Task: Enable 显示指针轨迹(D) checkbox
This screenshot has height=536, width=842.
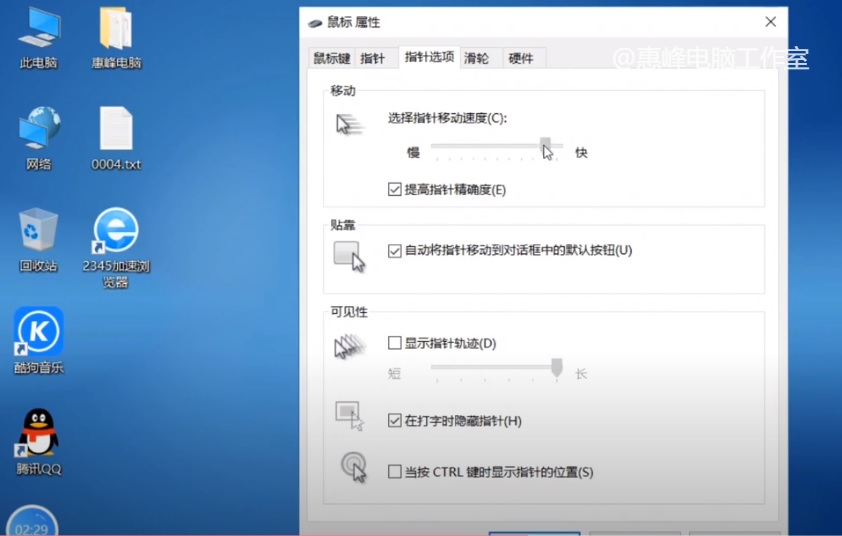Action: click(x=395, y=343)
